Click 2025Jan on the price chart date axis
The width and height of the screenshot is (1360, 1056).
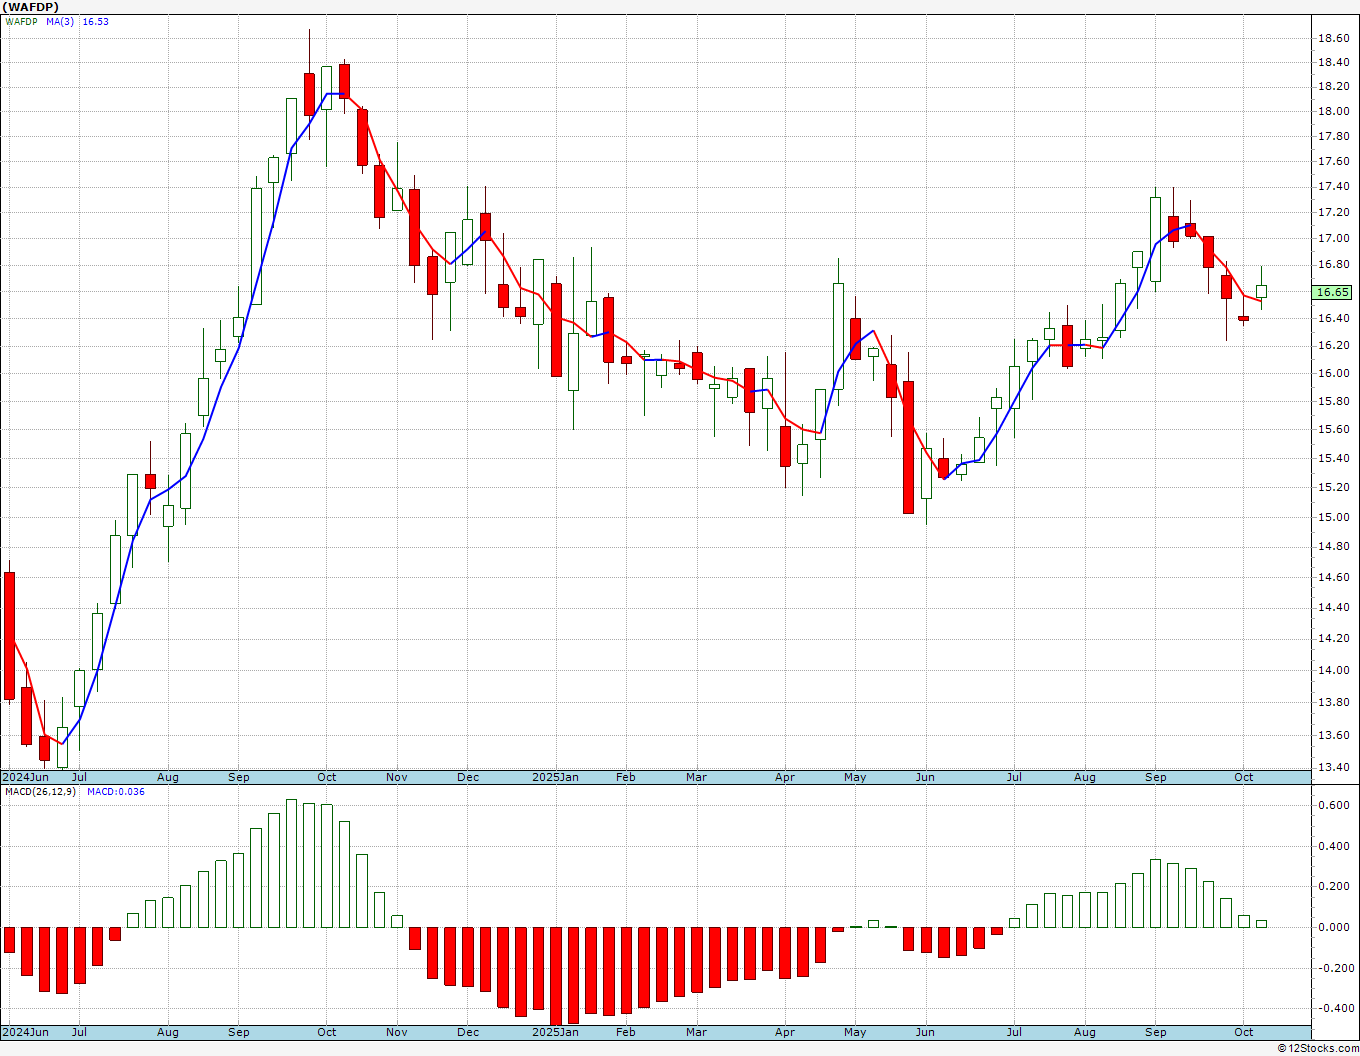point(555,777)
